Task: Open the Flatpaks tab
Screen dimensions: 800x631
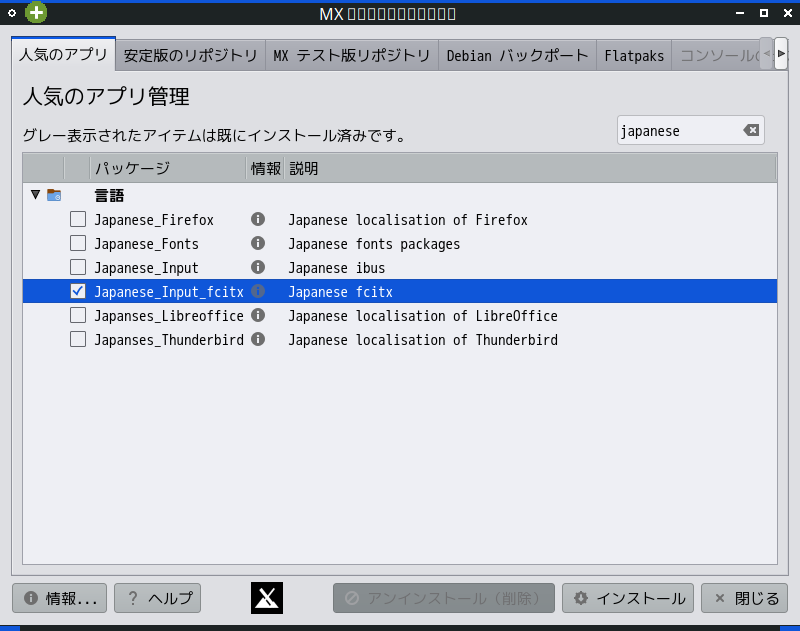Action: pos(634,56)
